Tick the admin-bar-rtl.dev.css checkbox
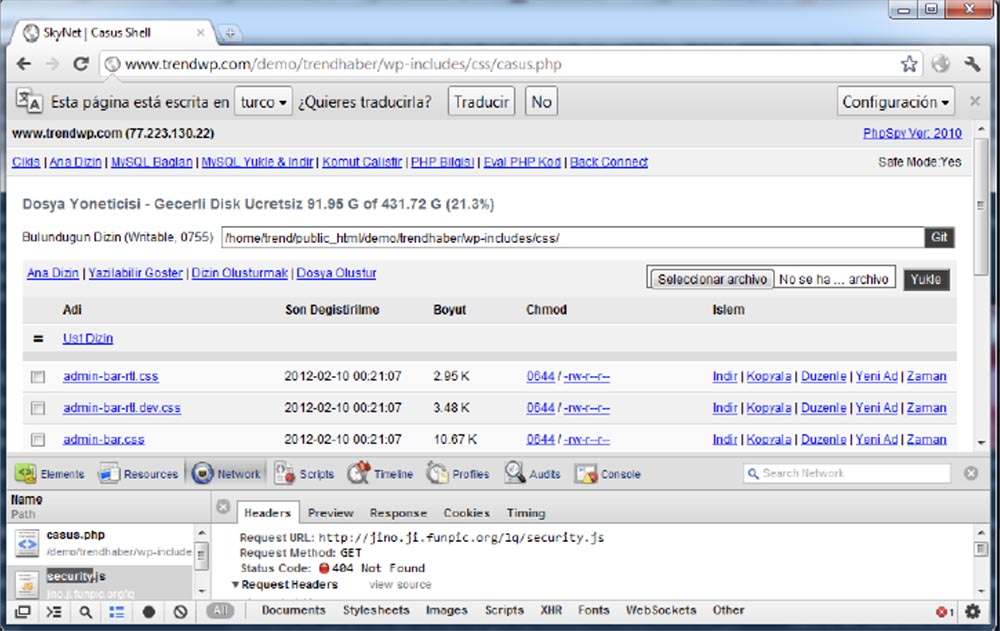The width and height of the screenshot is (1000, 631). [x=38, y=408]
